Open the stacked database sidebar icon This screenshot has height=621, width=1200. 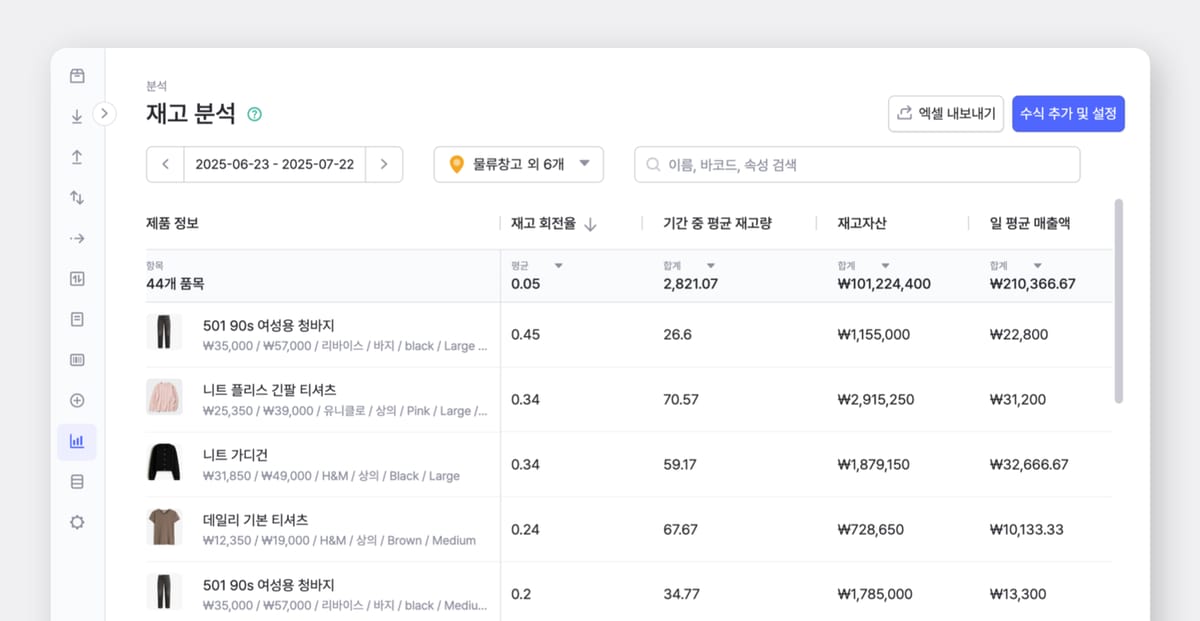tap(77, 482)
